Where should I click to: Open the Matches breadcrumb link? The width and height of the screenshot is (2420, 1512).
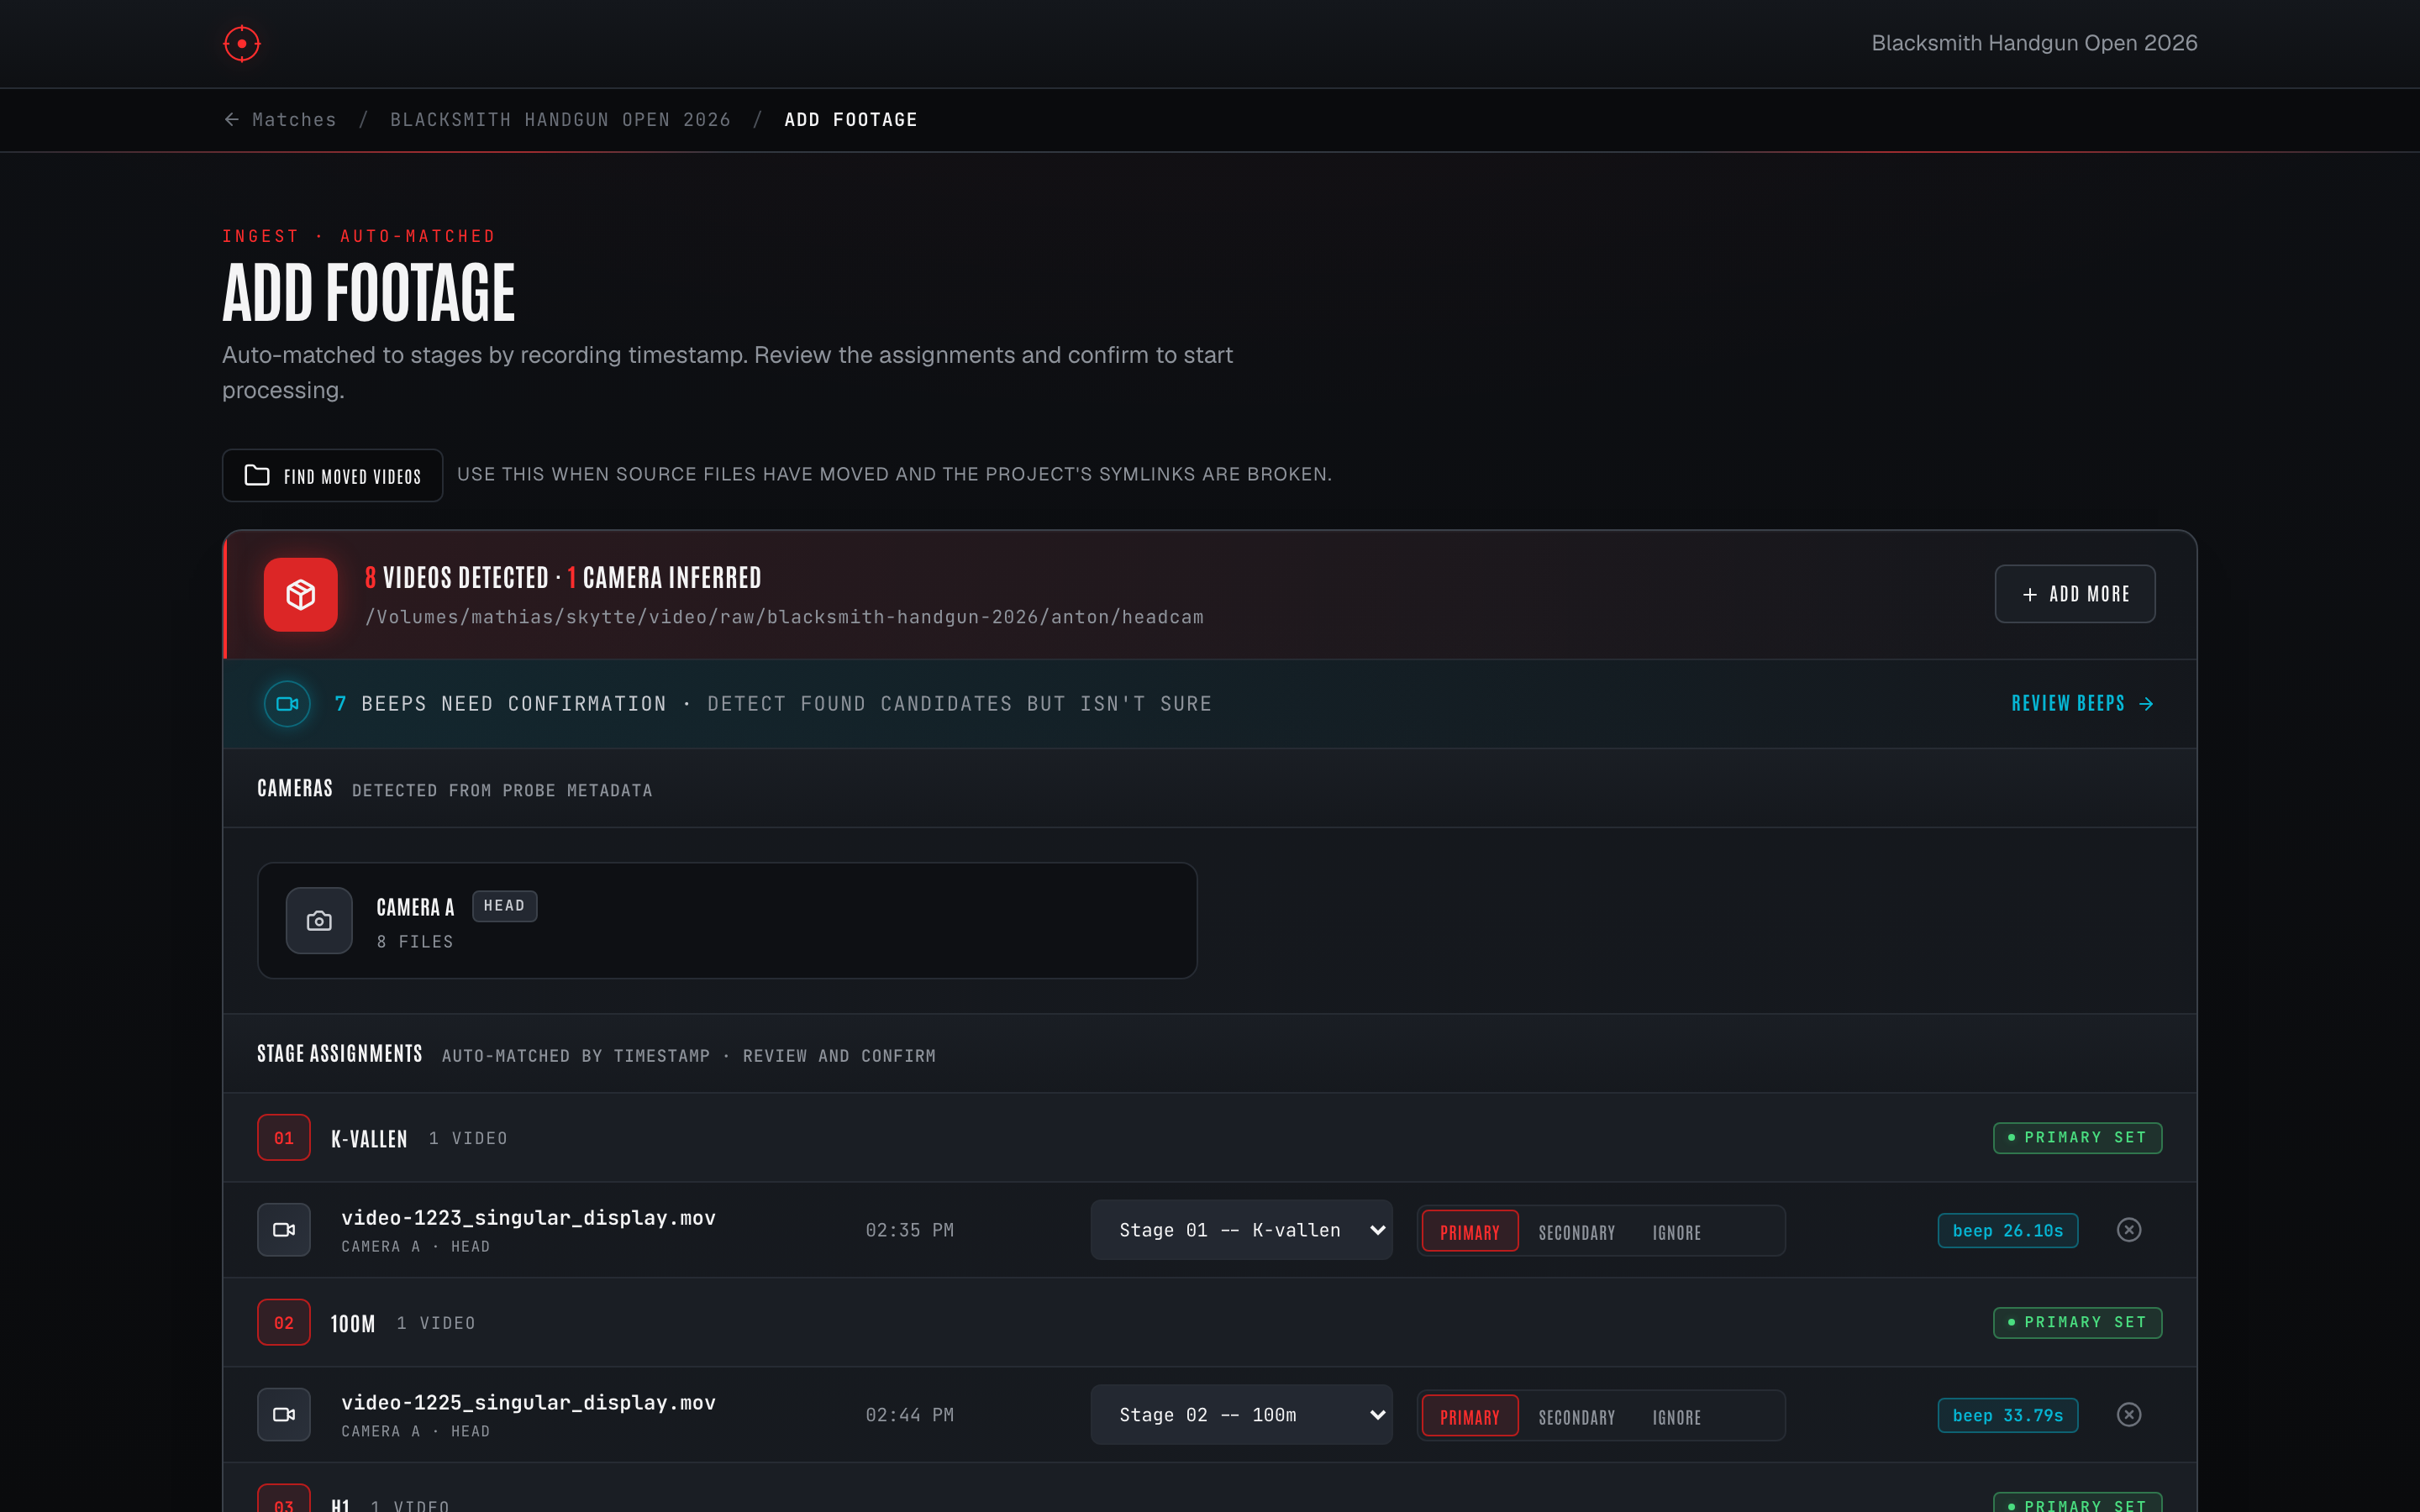[293, 119]
